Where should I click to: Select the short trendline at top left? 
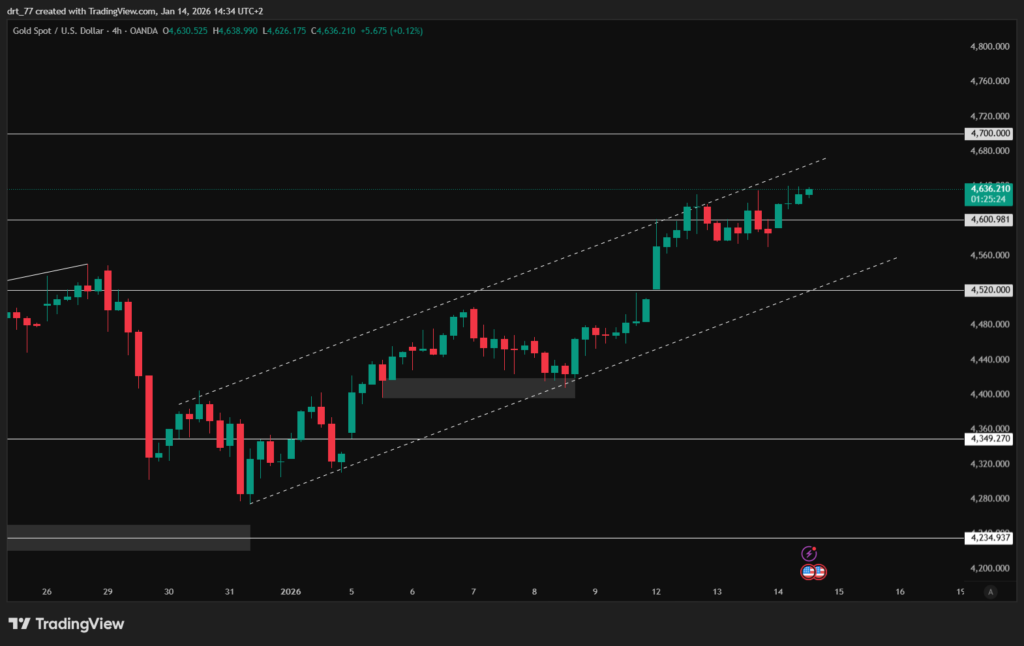click(x=47, y=273)
